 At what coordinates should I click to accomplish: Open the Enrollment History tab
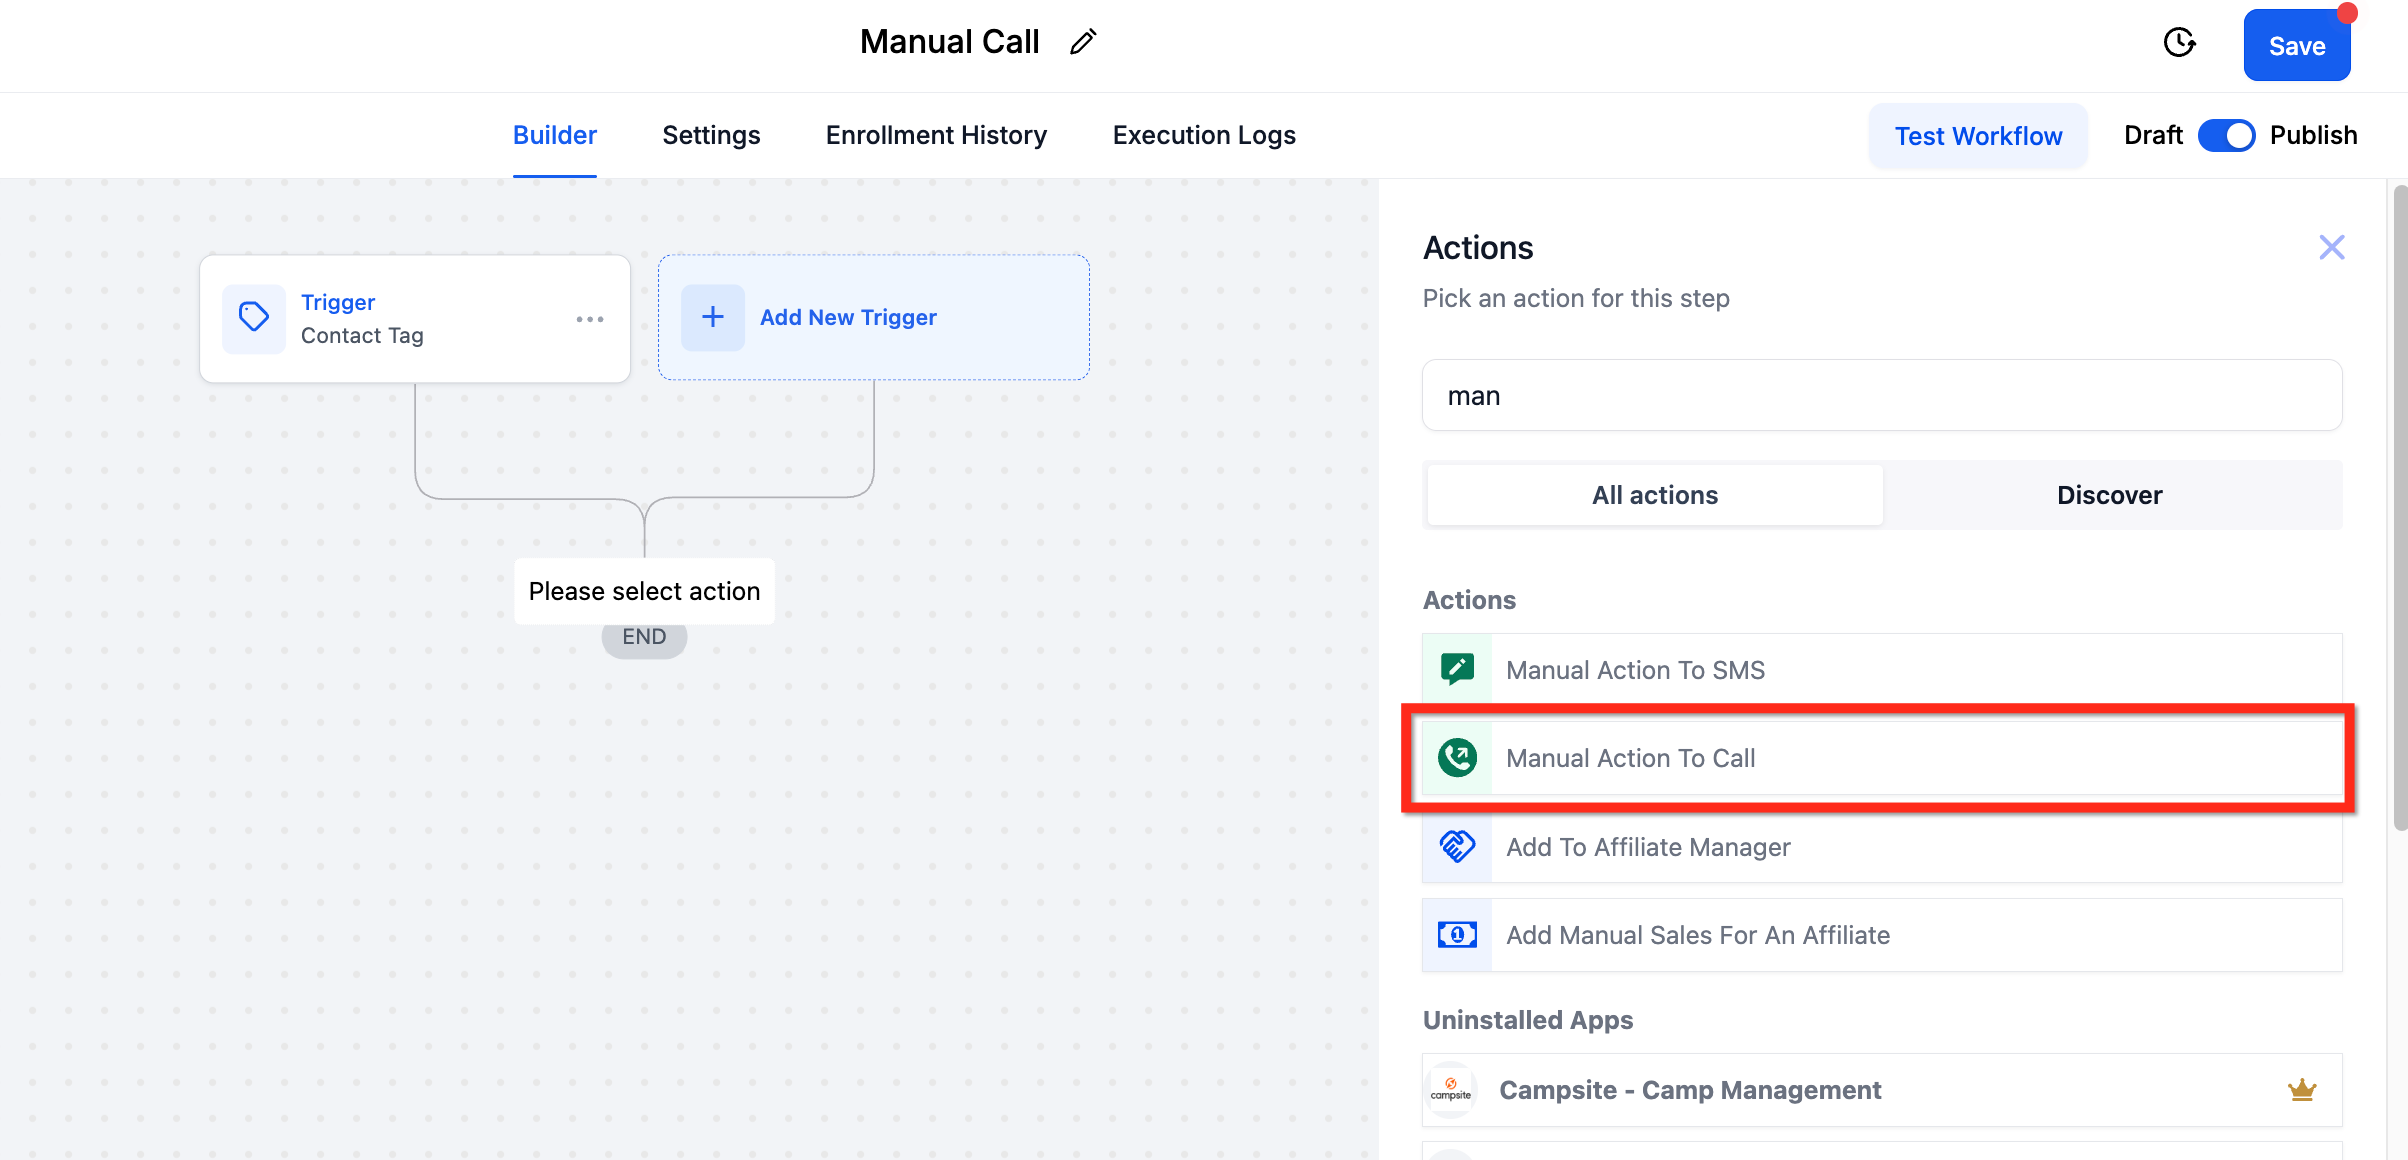coord(935,135)
